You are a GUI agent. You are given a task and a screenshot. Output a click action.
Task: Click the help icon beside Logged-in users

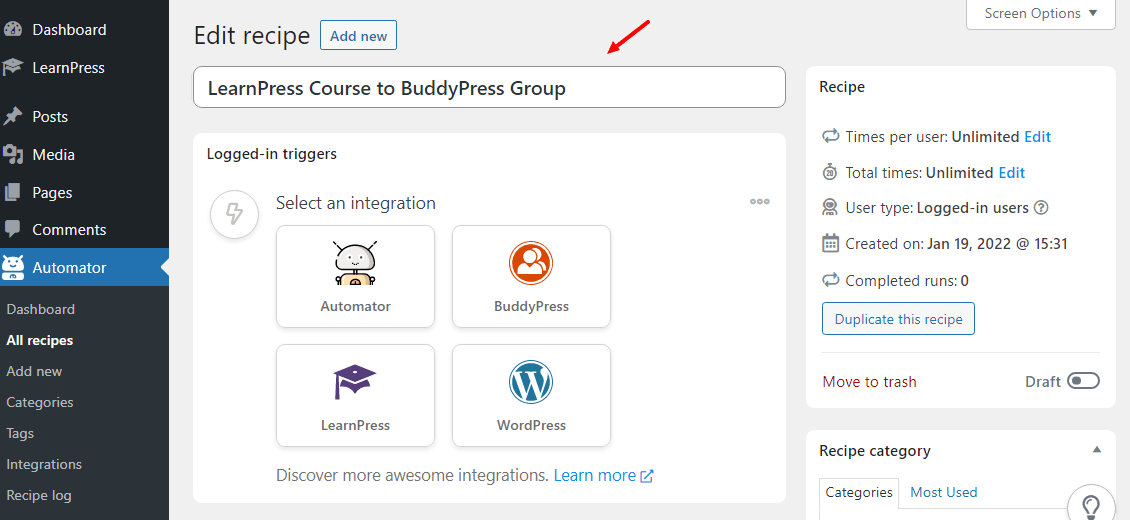pos(1041,207)
